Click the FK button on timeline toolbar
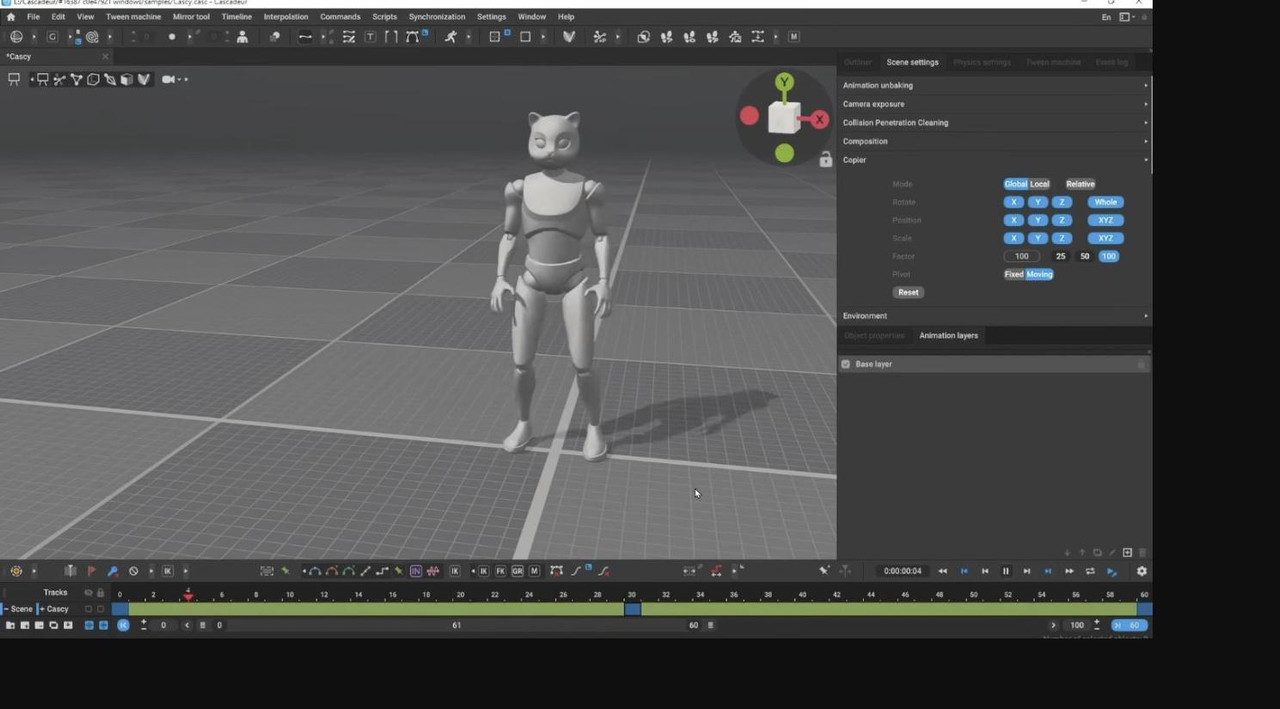The height and width of the screenshot is (709, 1280). (x=500, y=571)
